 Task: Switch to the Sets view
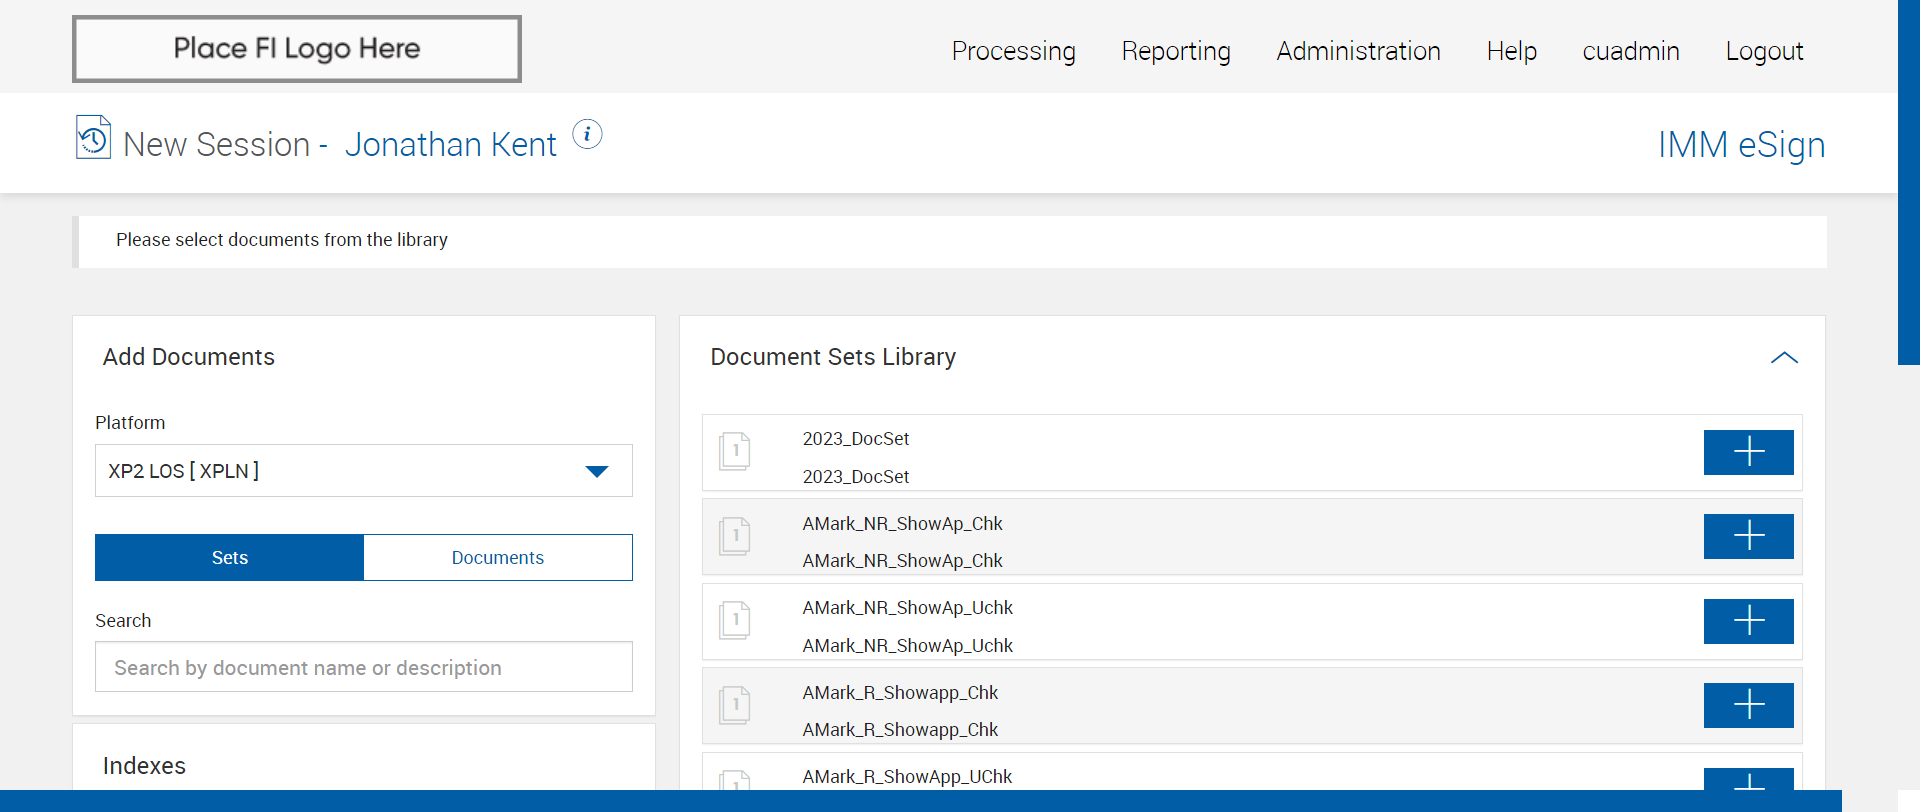point(229,558)
